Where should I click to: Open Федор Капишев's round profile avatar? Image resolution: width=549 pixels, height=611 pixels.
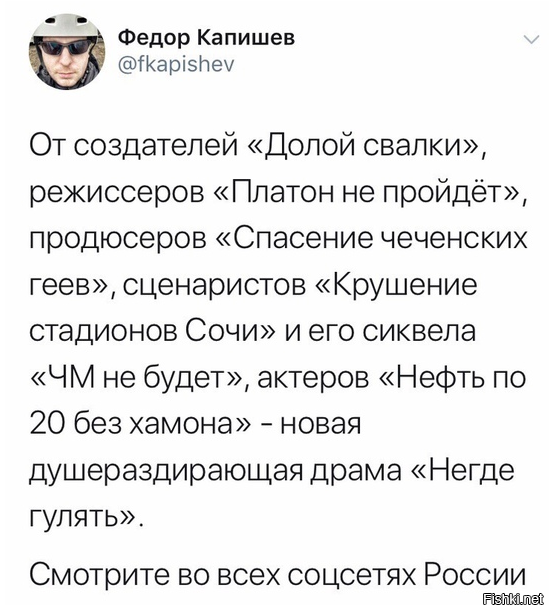pos(67,51)
